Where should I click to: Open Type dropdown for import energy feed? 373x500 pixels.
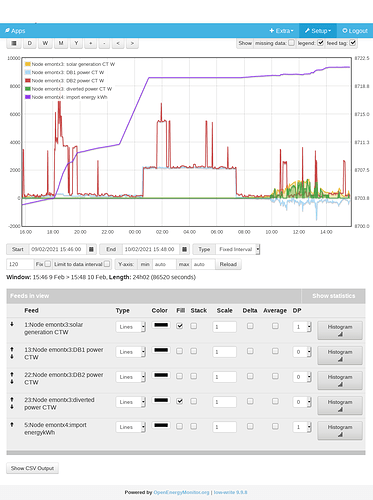tap(131, 427)
